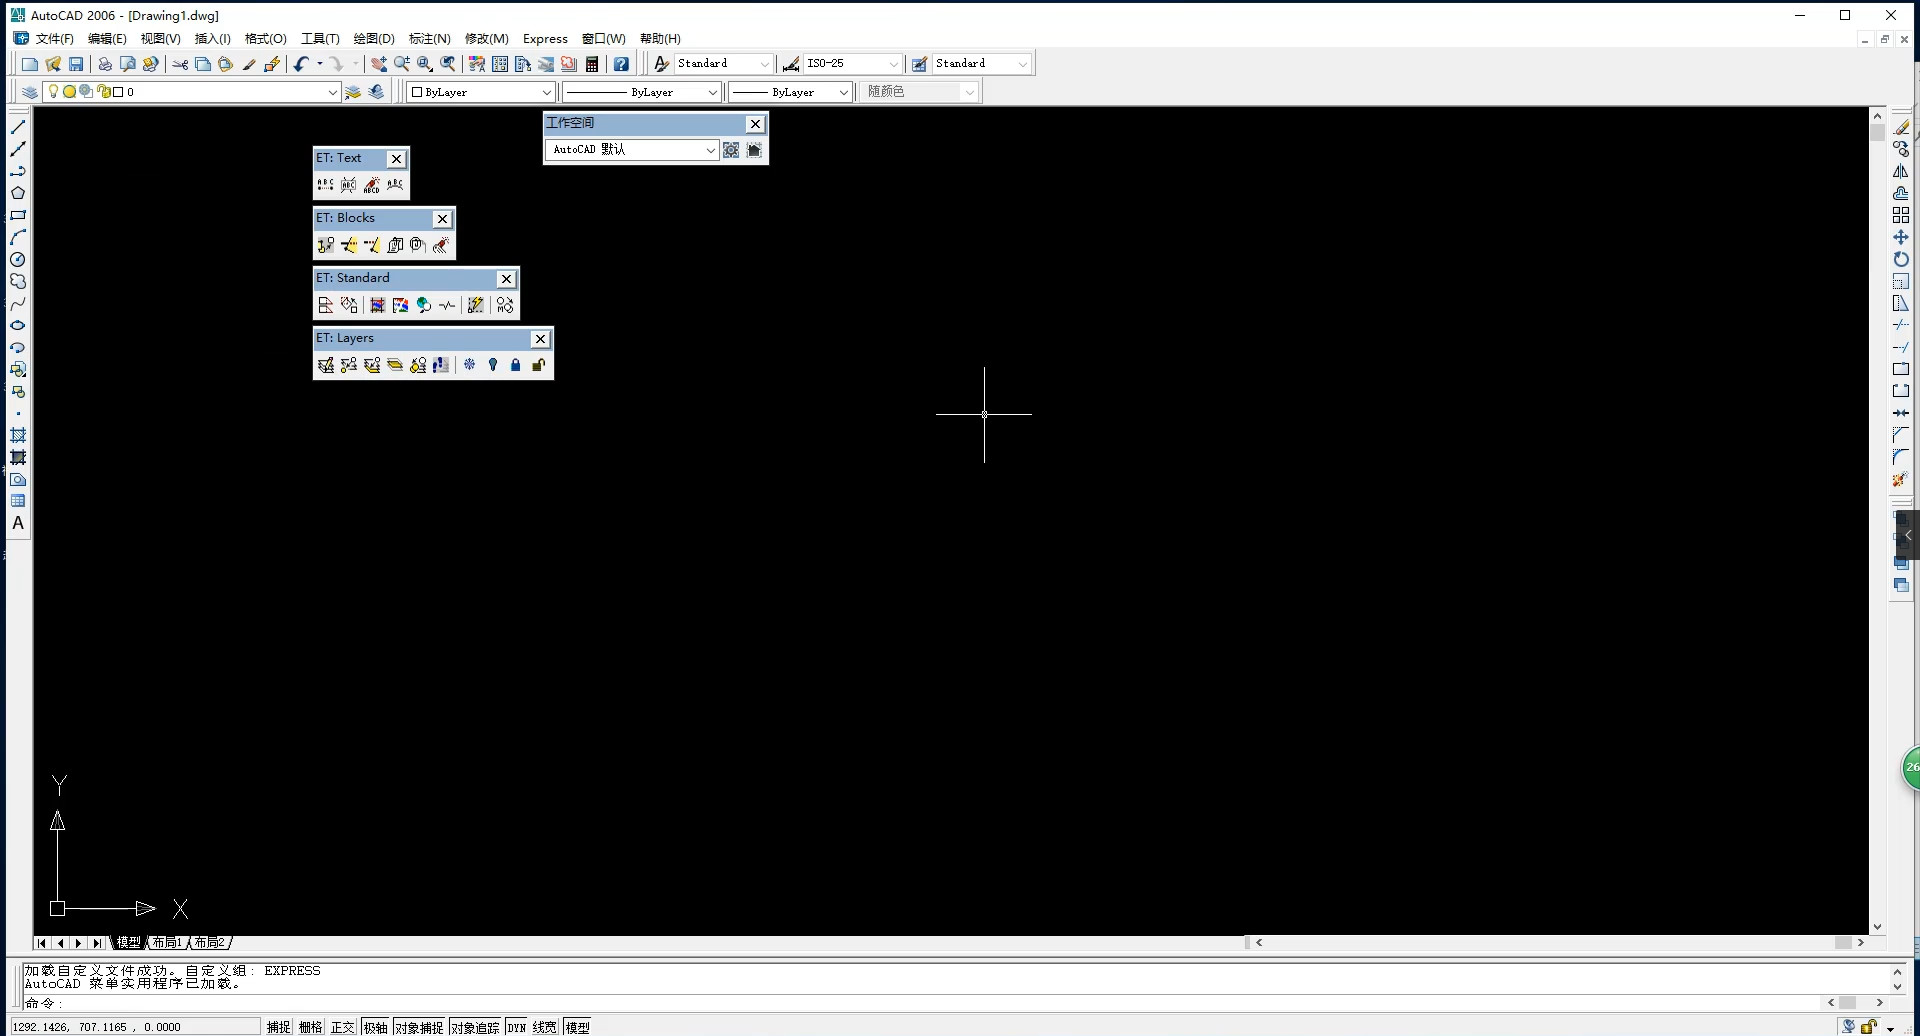
Task: Toggle 捕捉 snap mode in status bar
Action: [x=278, y=1027]
